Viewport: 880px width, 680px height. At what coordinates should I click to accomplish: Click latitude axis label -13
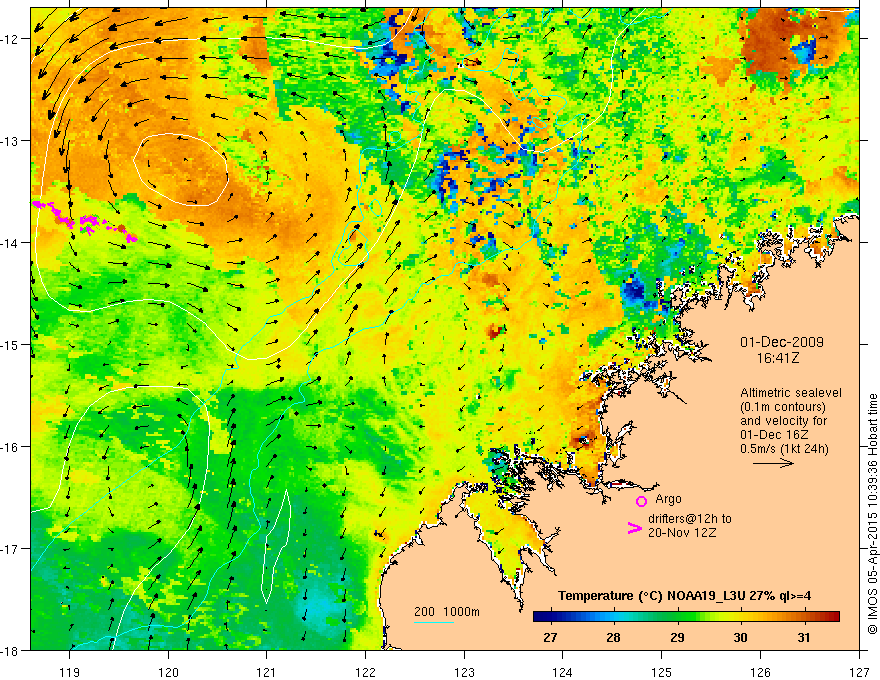point(11,141)
